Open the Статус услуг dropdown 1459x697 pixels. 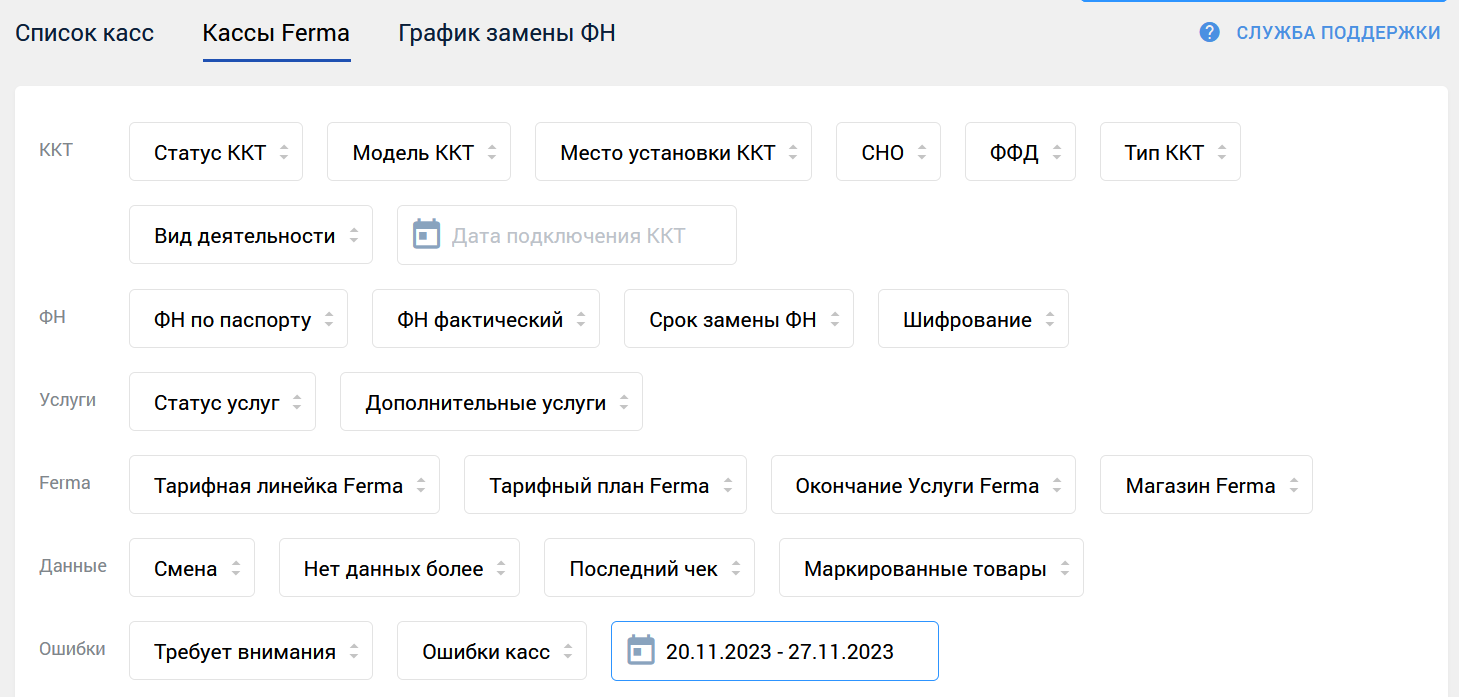(222, 402)
